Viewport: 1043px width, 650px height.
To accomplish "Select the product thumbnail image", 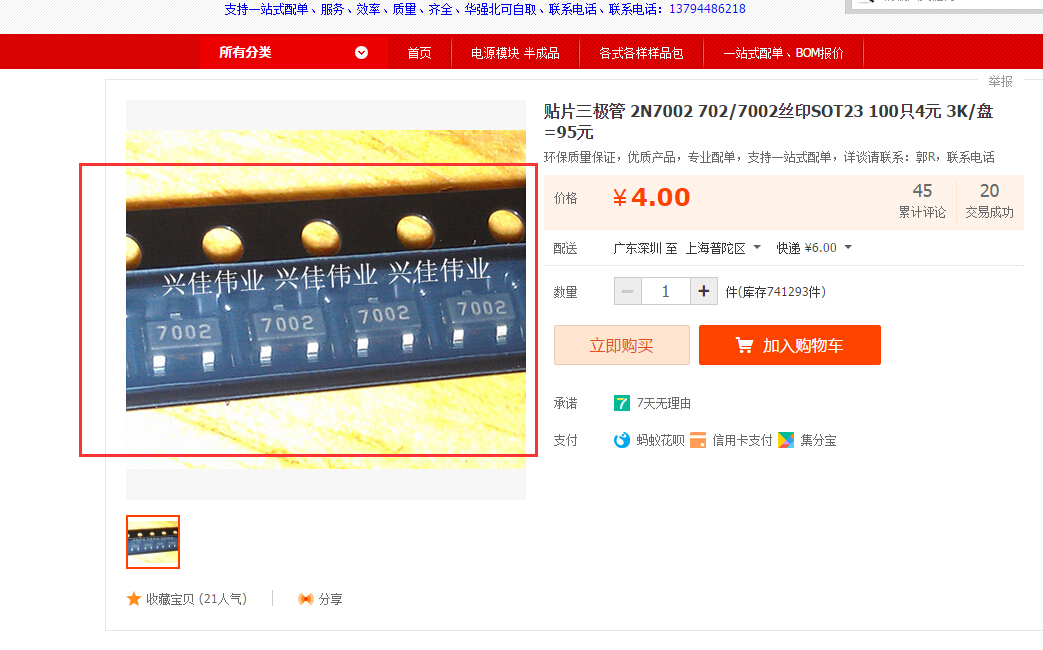I will tap(153, 542).
